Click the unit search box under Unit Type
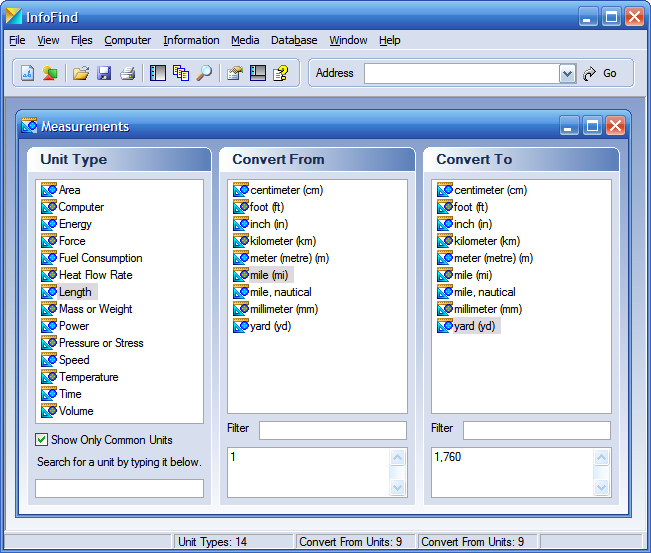 (120, 488)
